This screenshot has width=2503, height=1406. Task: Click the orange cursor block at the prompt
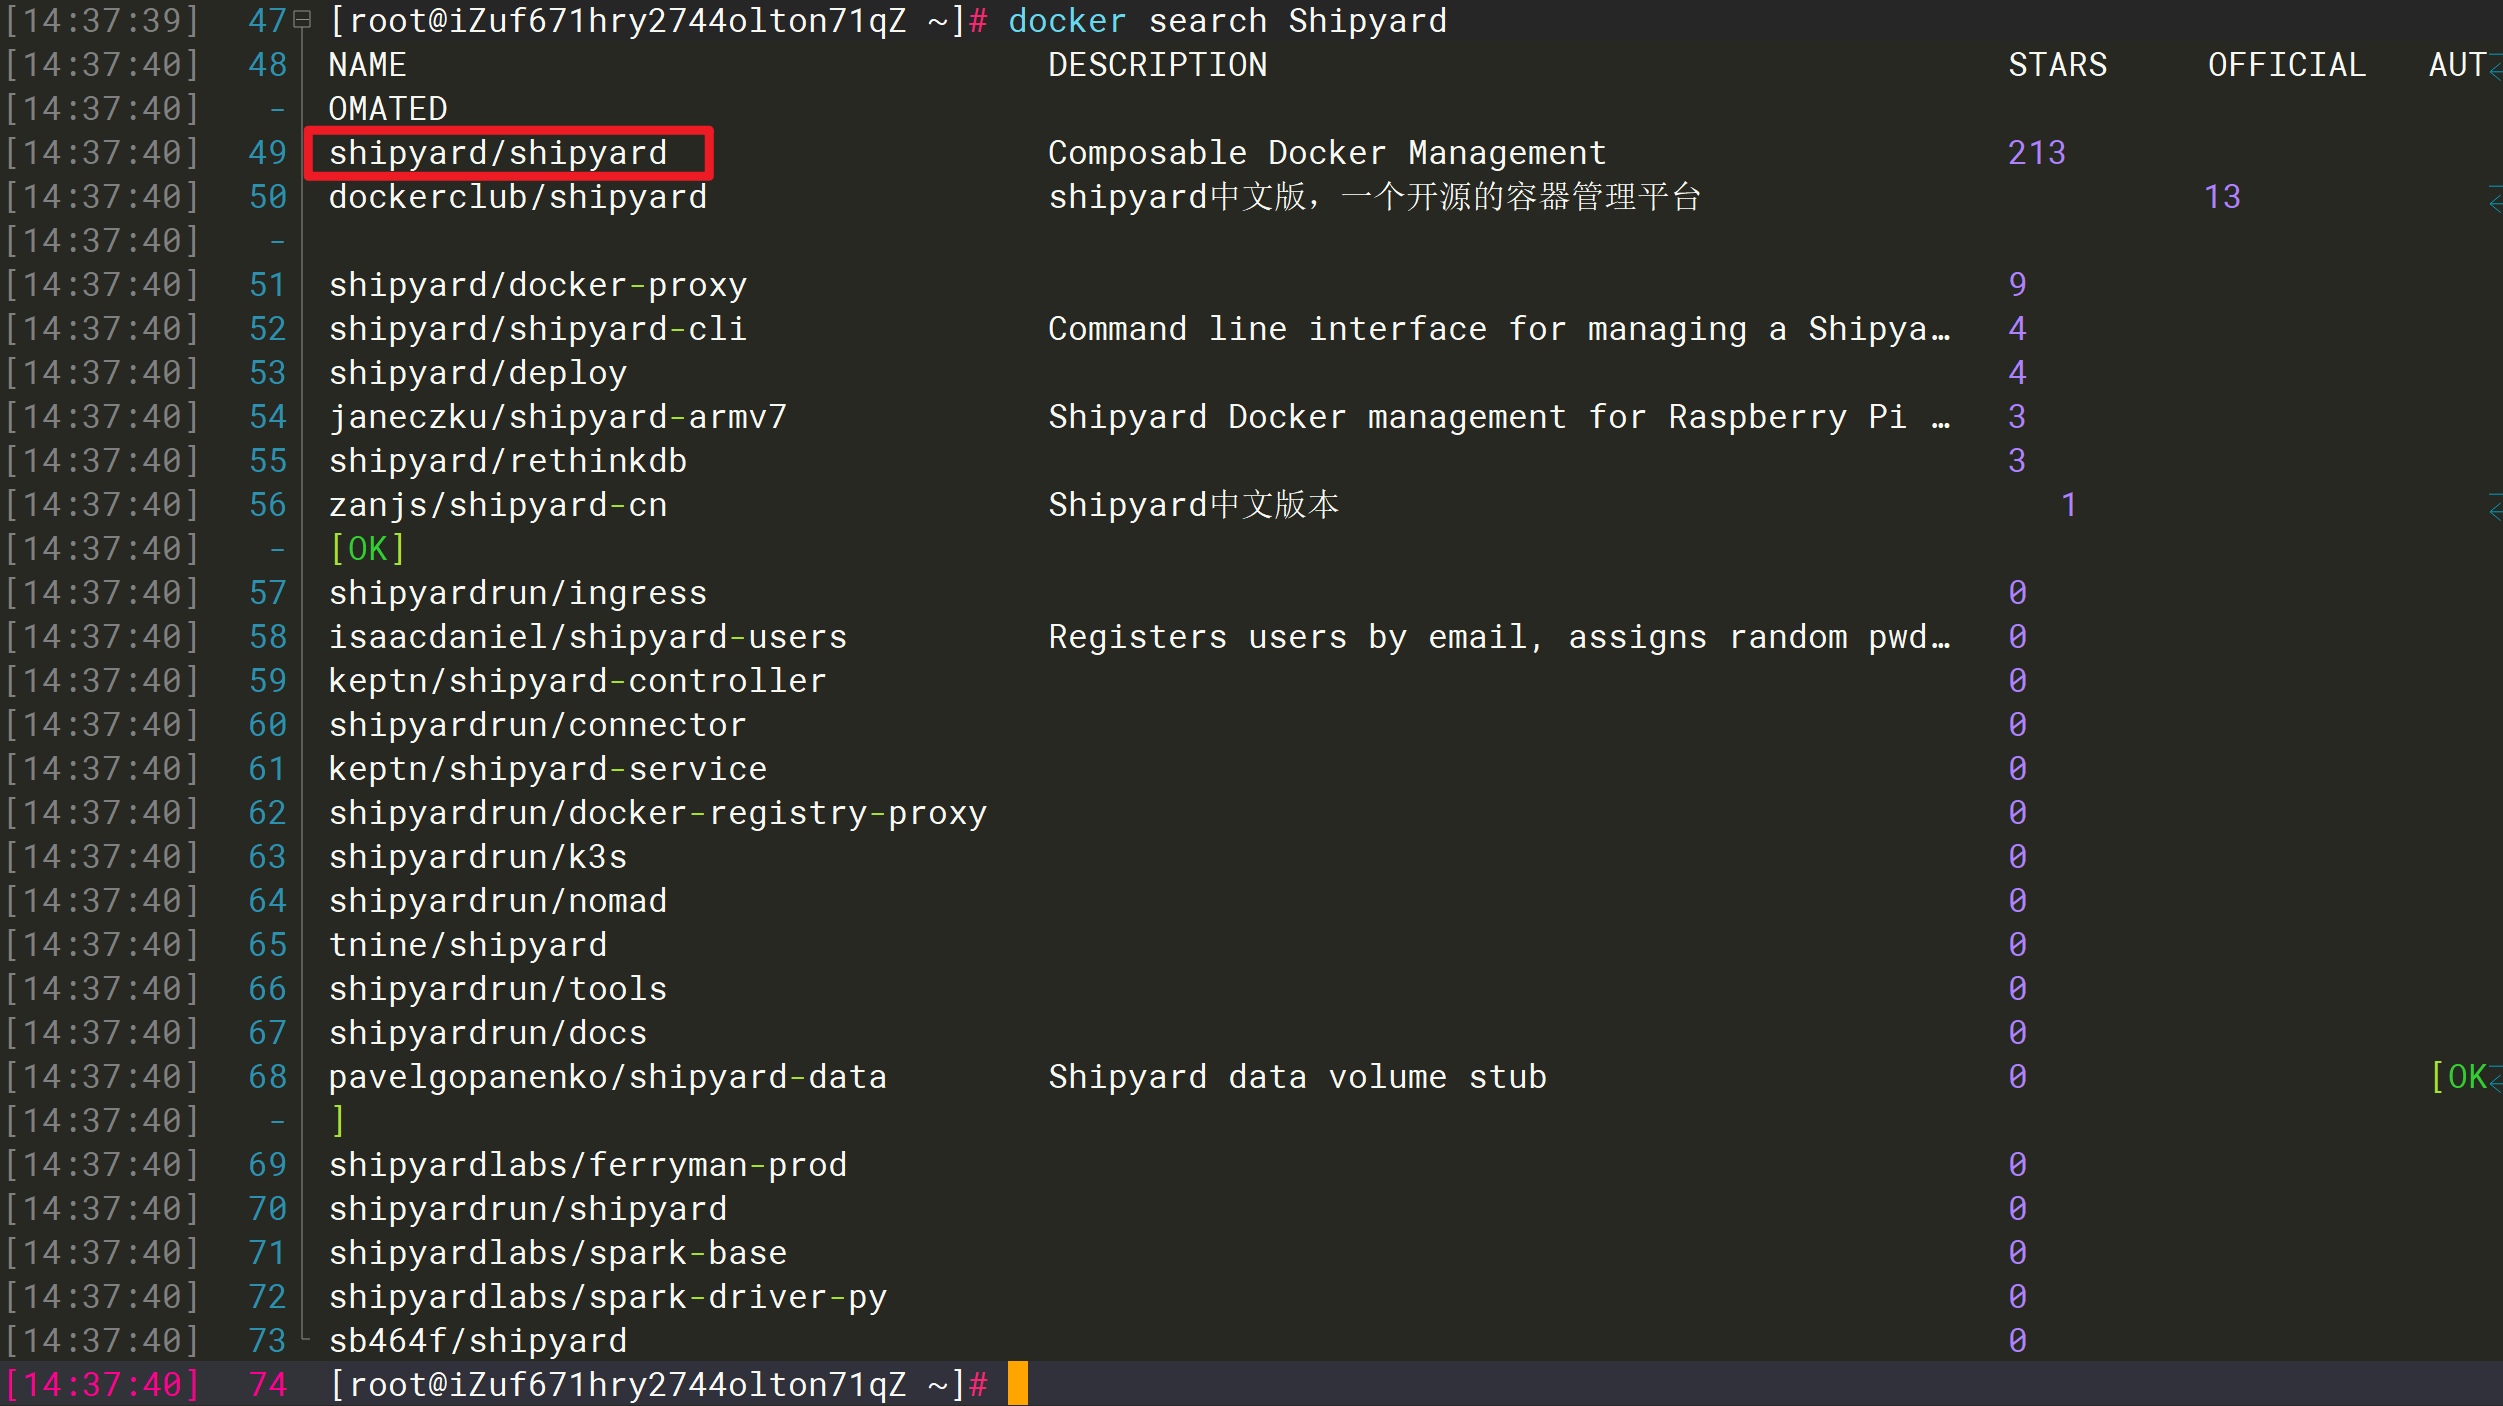[1017, 1384]
